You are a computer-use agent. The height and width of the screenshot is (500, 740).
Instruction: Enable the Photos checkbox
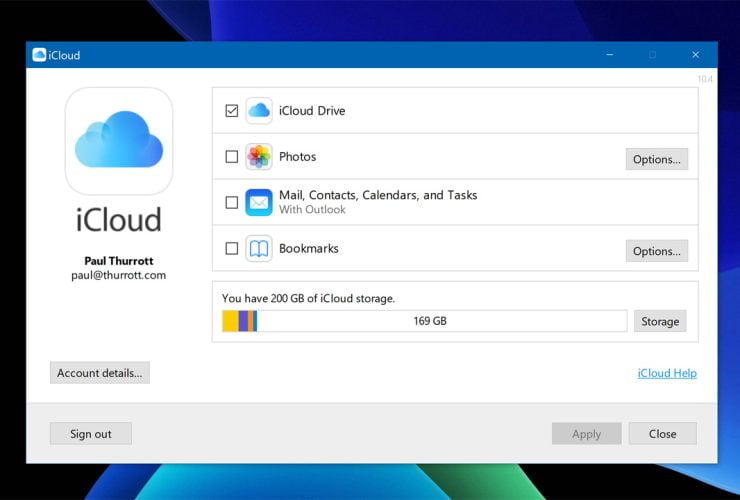(x=232, y=156)
